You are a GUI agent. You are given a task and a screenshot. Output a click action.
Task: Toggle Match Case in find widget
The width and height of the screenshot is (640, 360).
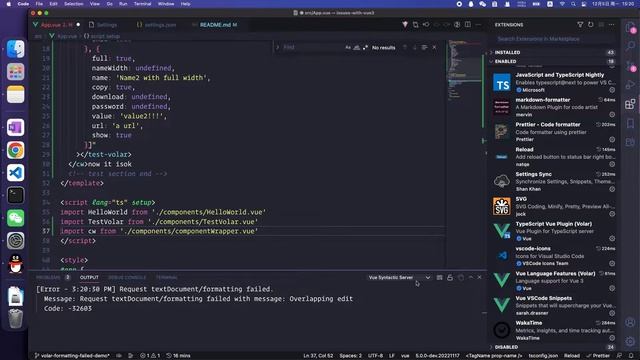click(x=348, y=47)
